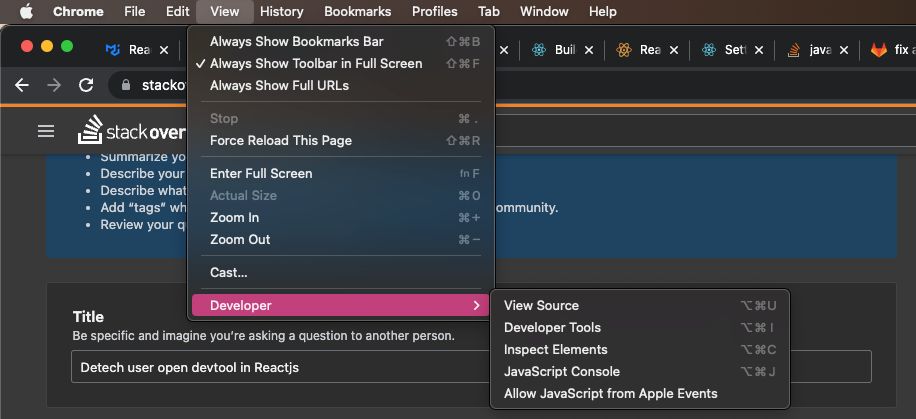Select Inspect Elements
Screen dimensions: 916x419
click(x=640, y=349)
